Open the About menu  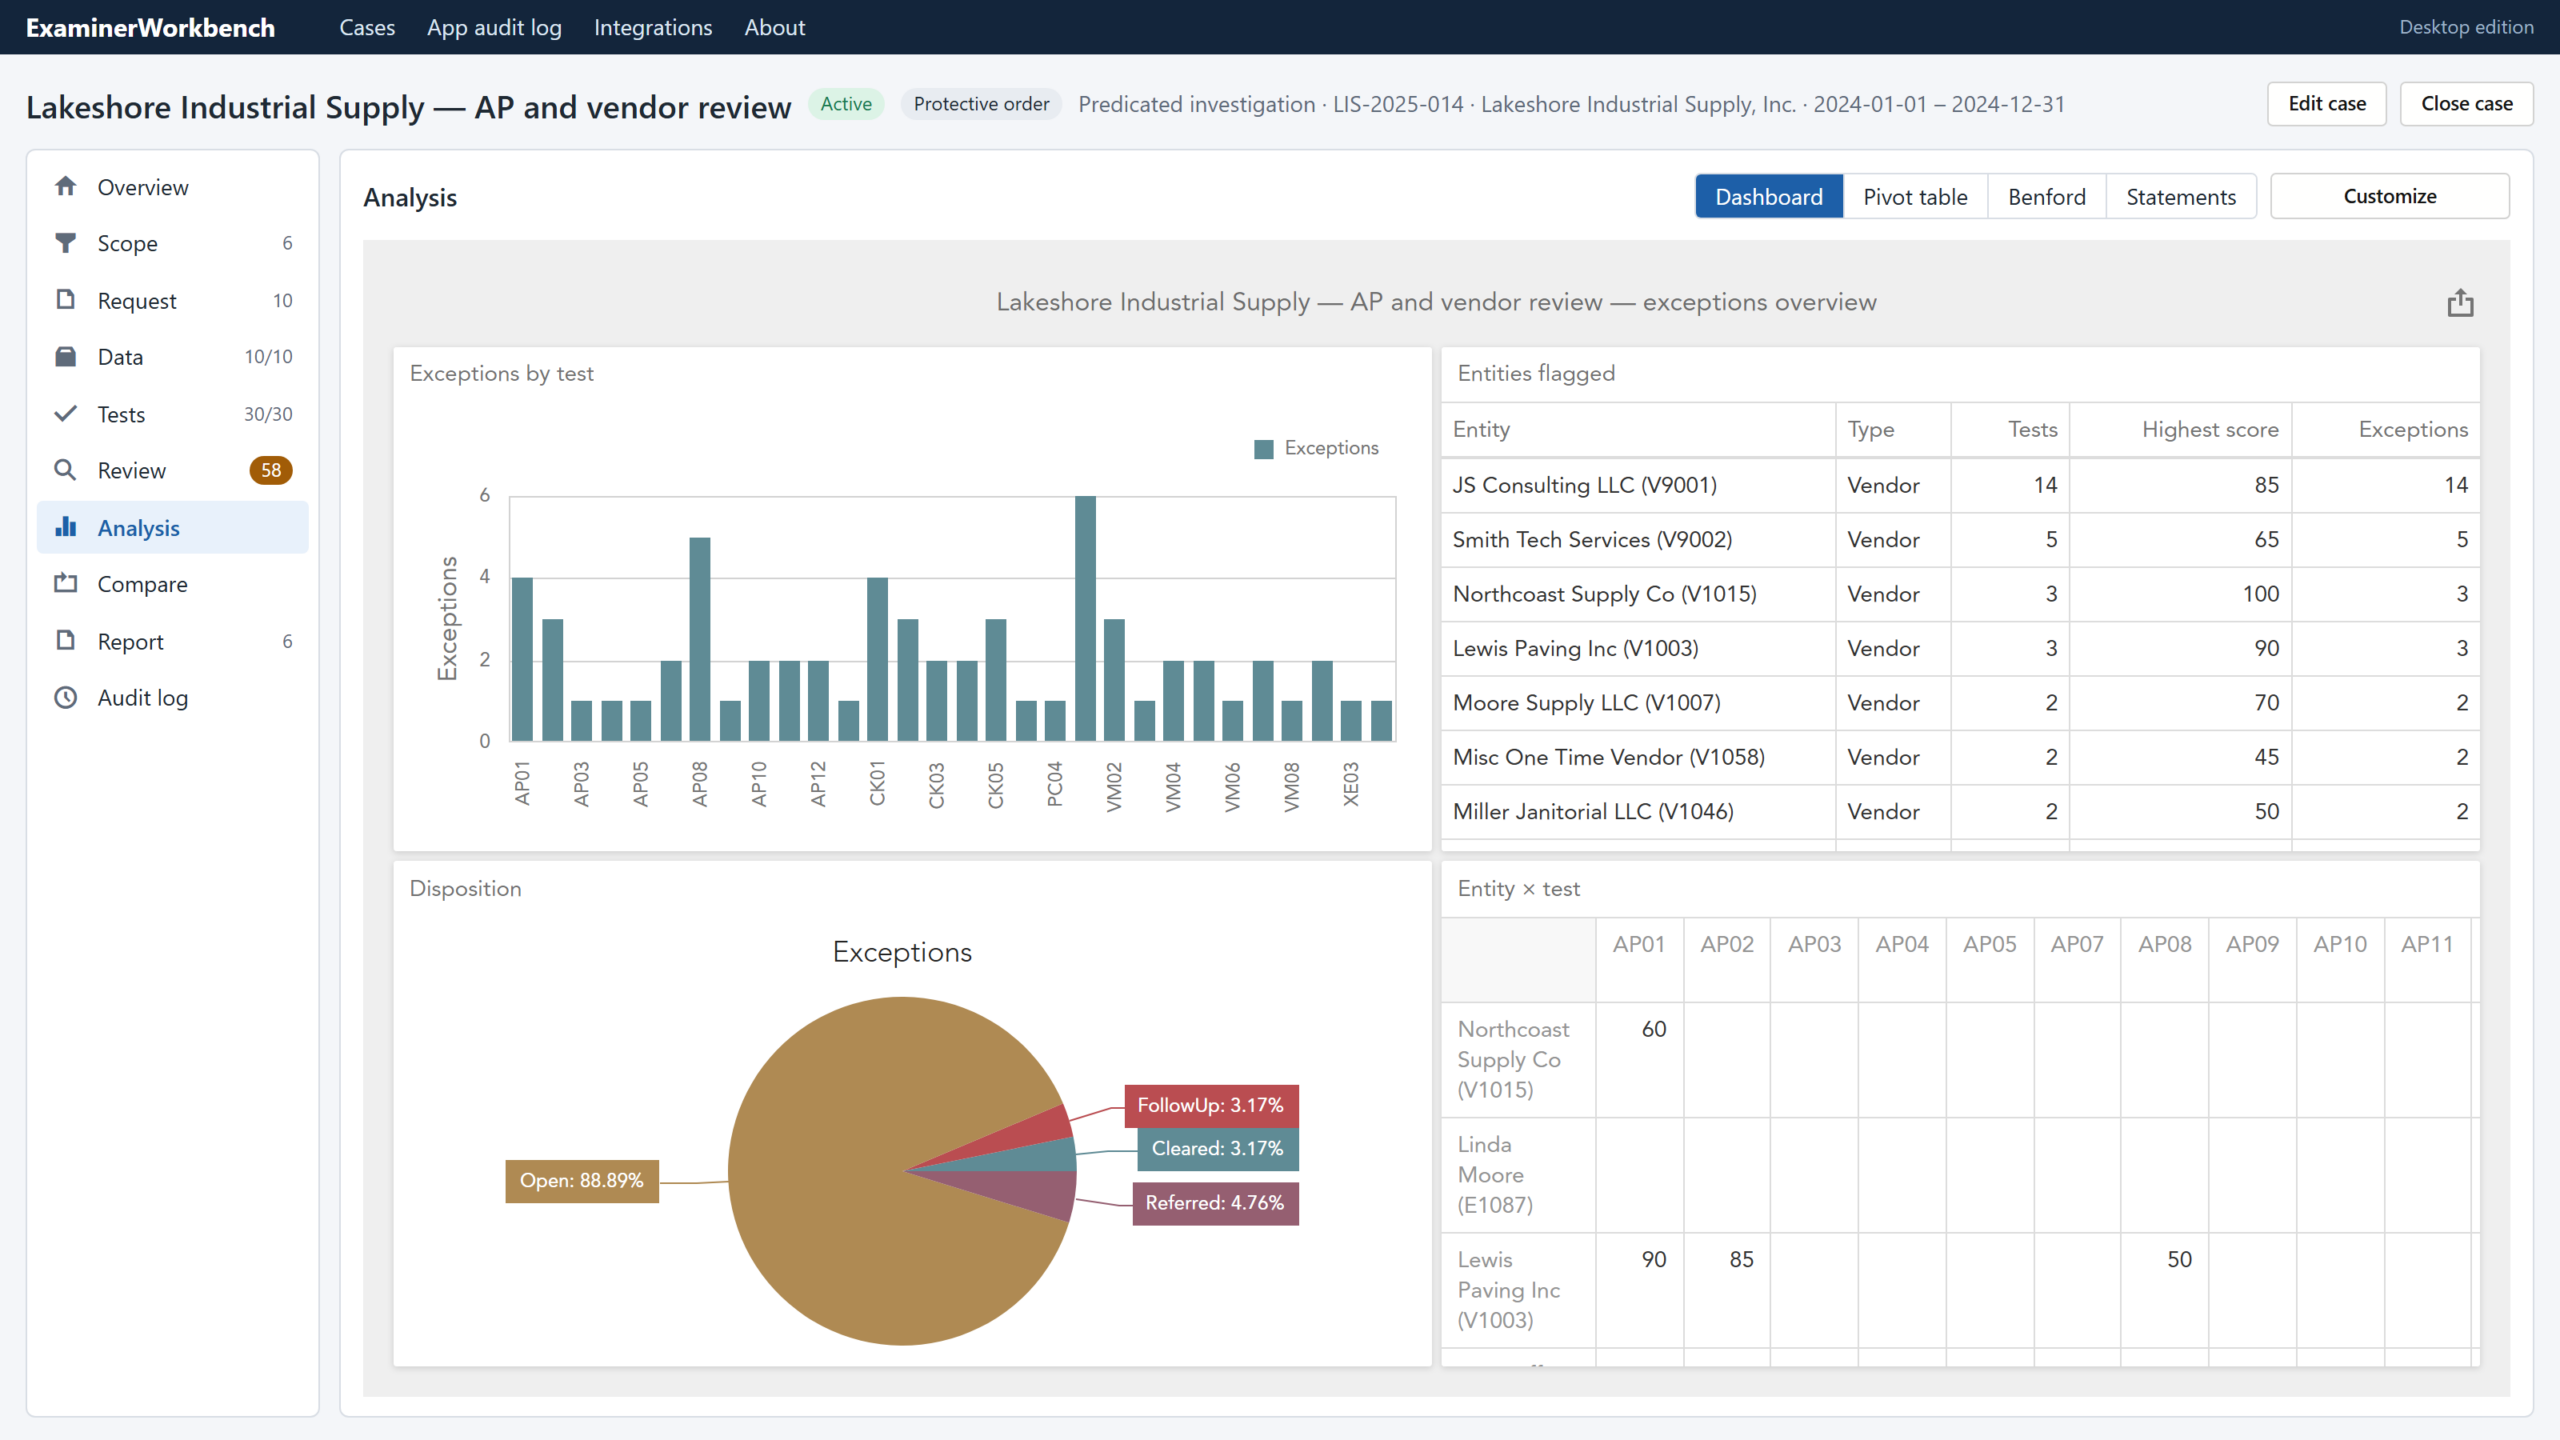[x=775, y=28]
